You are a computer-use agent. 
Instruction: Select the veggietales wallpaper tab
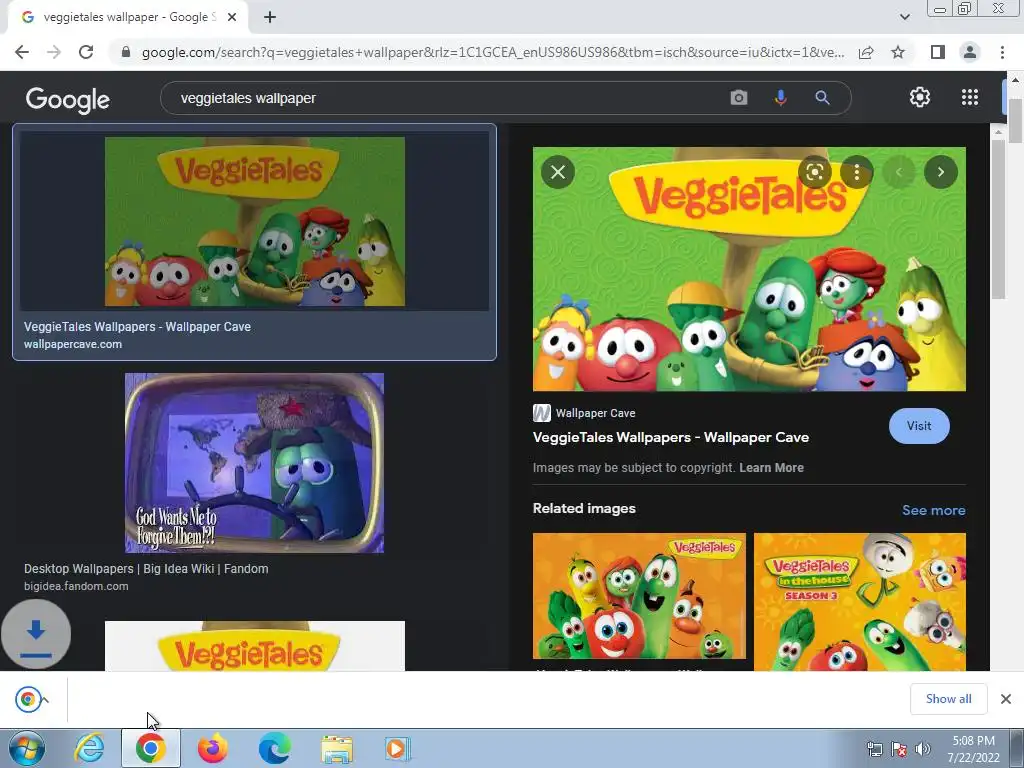(128, 18)
